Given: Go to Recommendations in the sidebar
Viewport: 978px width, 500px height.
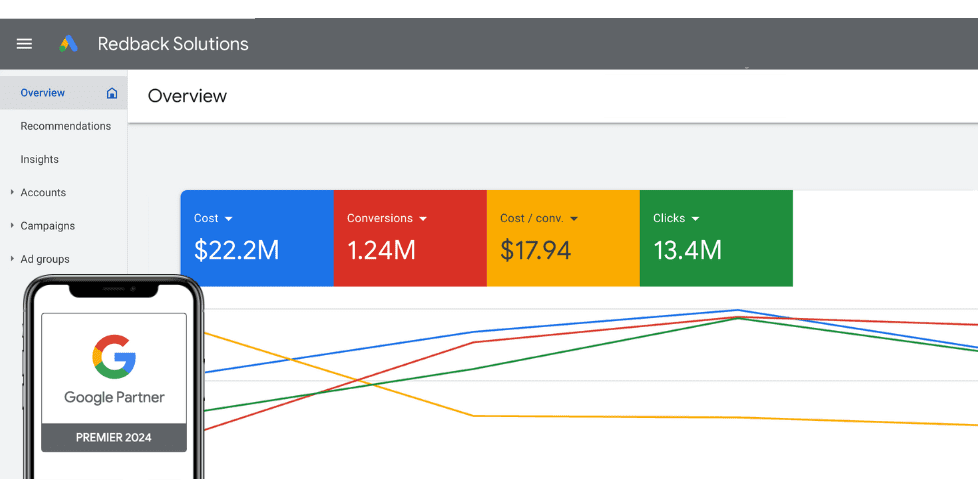Looking at the screenshot, I should [x=66, y=126].
